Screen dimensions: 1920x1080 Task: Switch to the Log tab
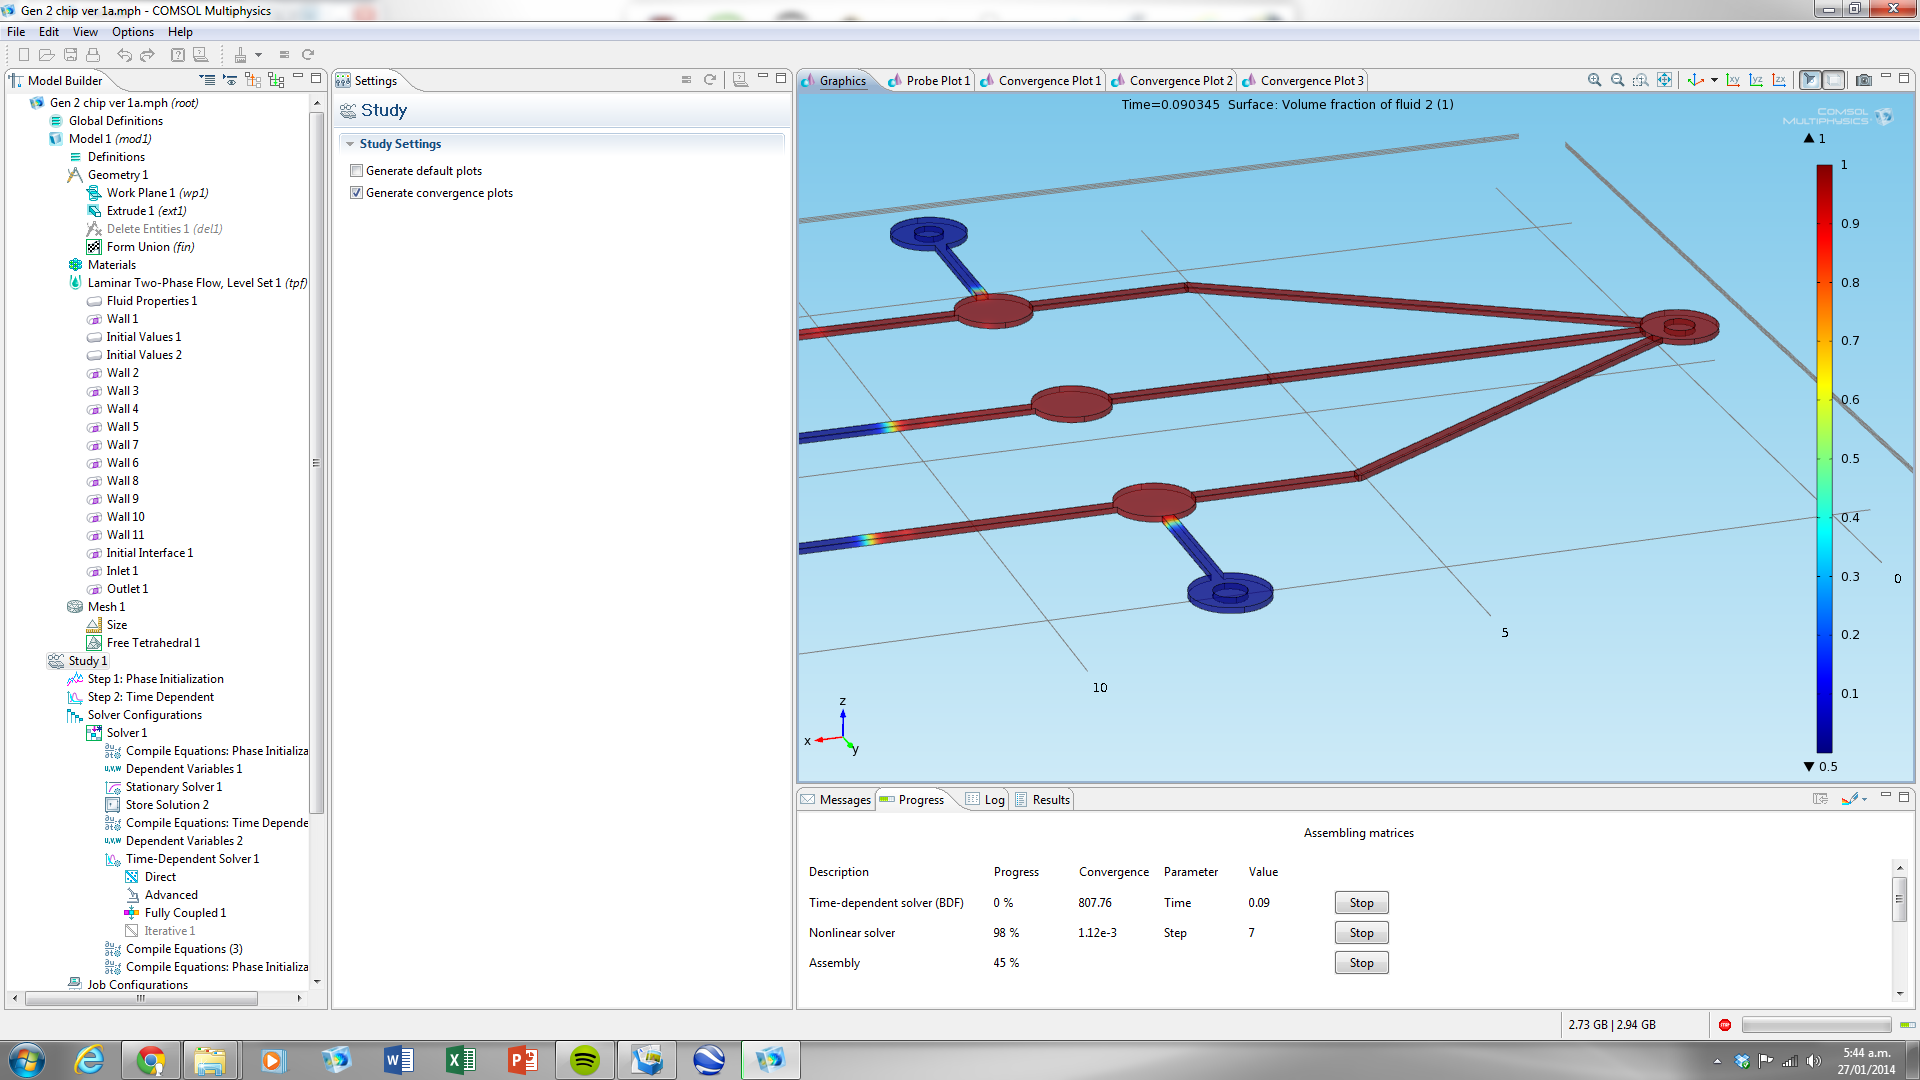[985, 800]
